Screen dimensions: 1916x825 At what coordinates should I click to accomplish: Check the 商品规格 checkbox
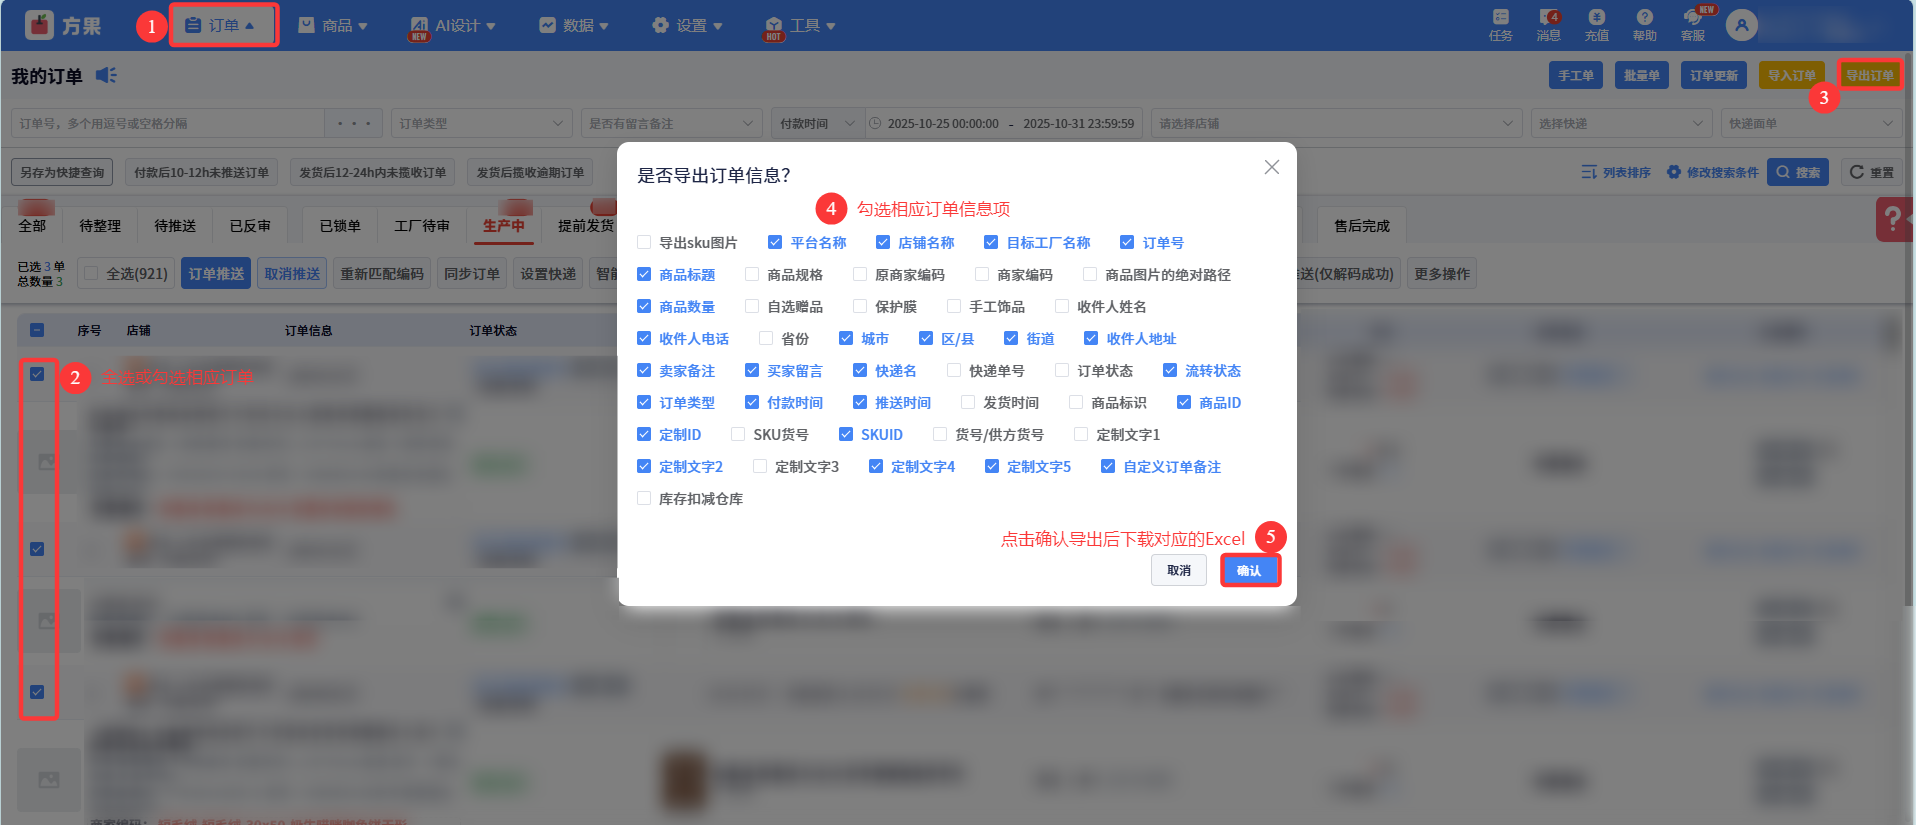tap(752, 274)
